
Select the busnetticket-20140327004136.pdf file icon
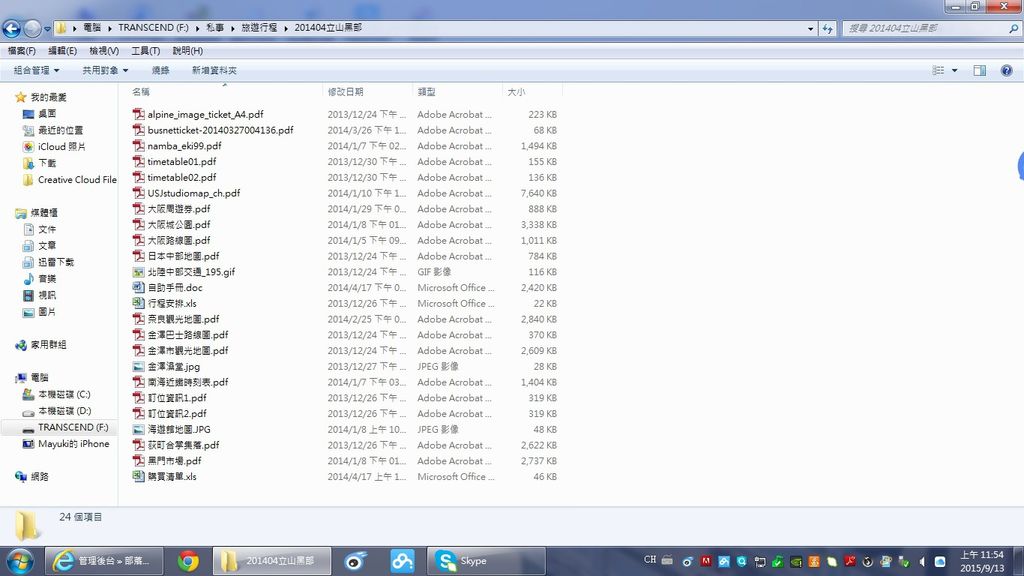click(138, 130)
